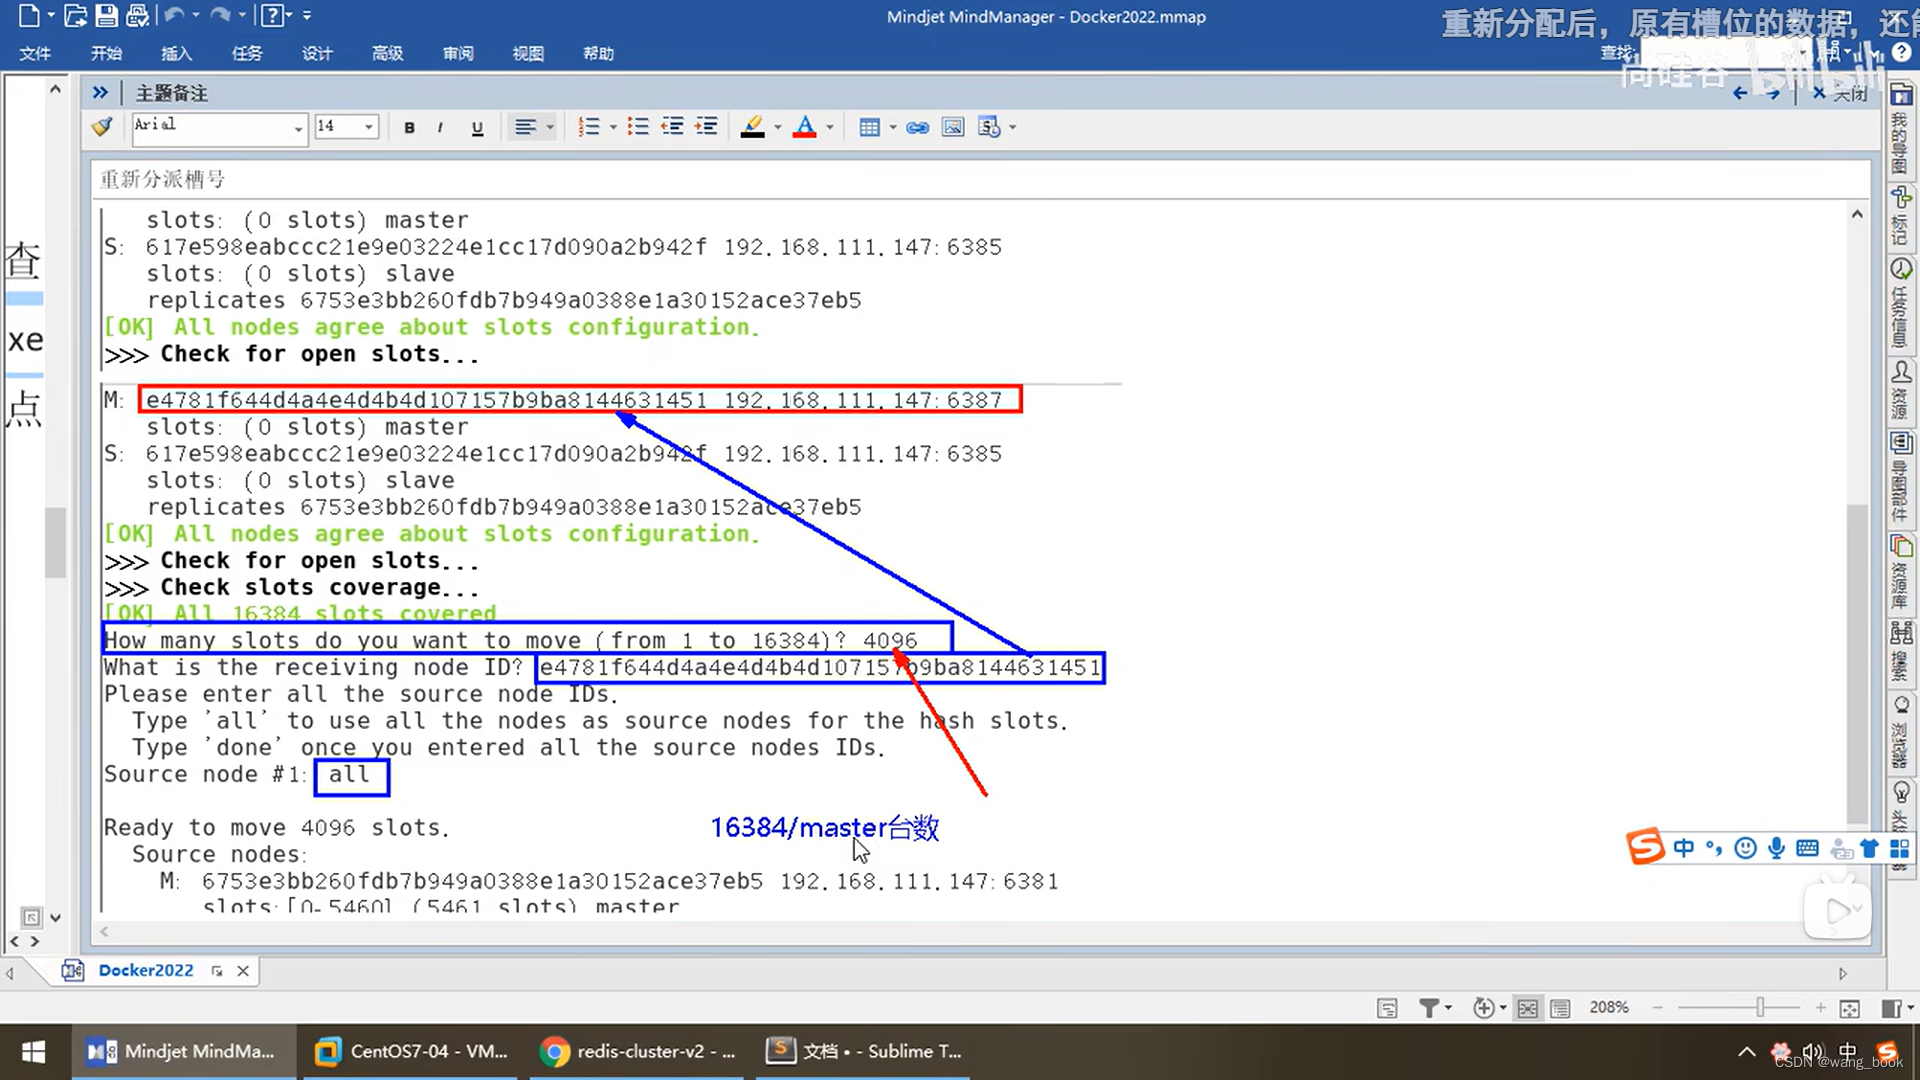This screenshot has width=1920, height=1080.
Task: Click the bulleted list icon
Action: (x=637, y=127)
